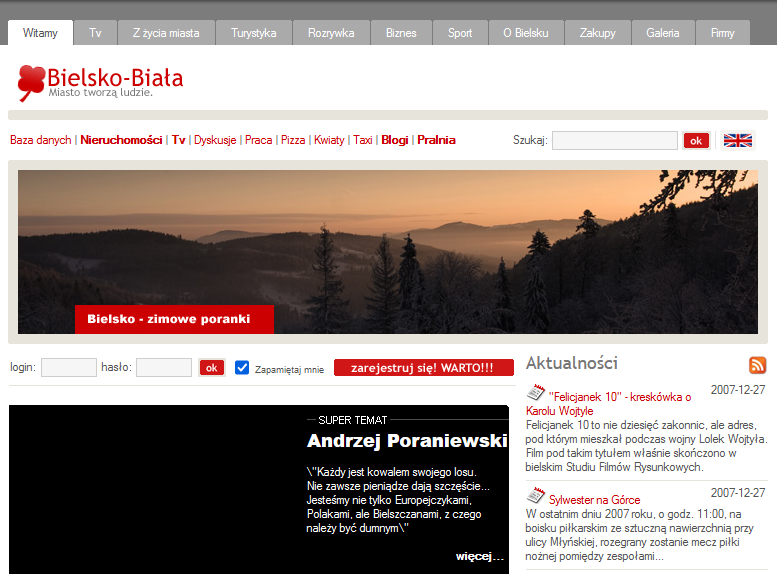Click the news icon beside Sylwester na Górce
The image size is (777, 574).
point(535,495)
